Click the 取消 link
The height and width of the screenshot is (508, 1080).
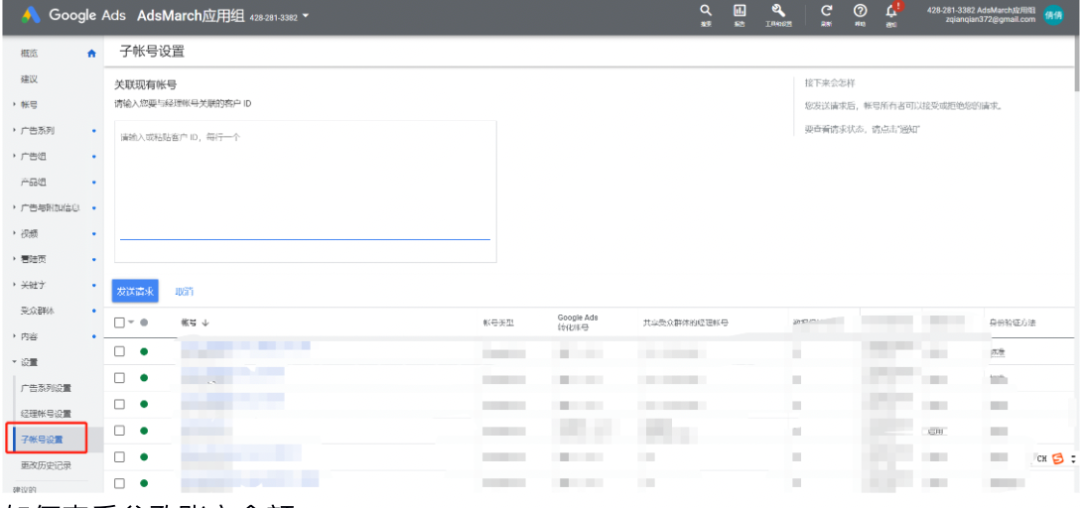[x=184, y=292]
